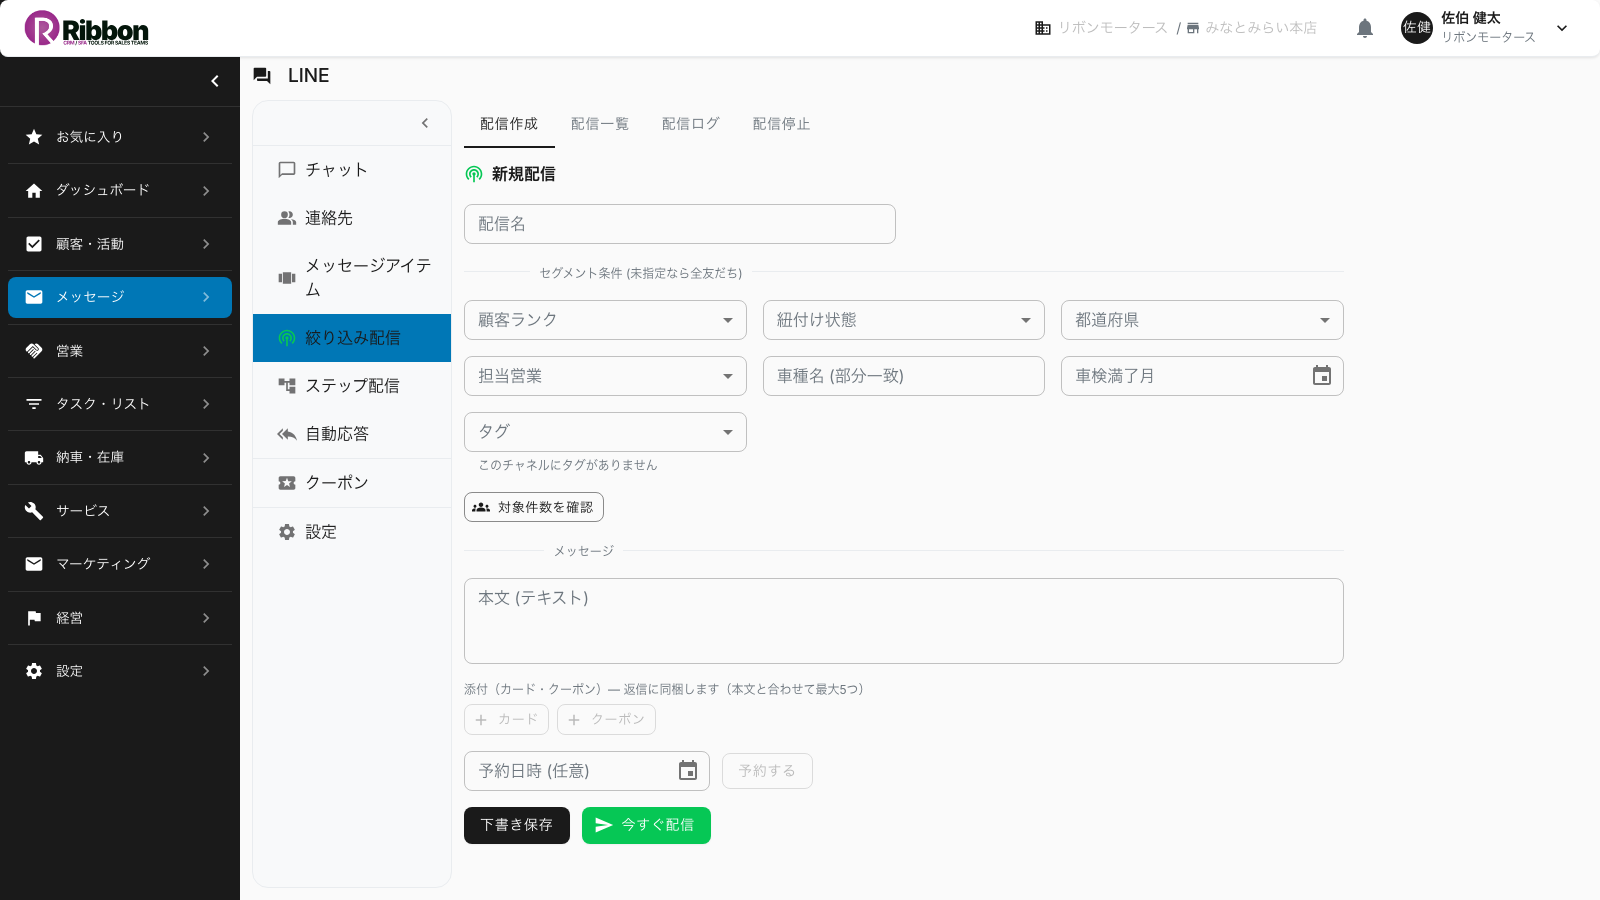Screen dimensions: 1600x900
Task: Click the + クーポン attachment button
Action: (606, 719)
